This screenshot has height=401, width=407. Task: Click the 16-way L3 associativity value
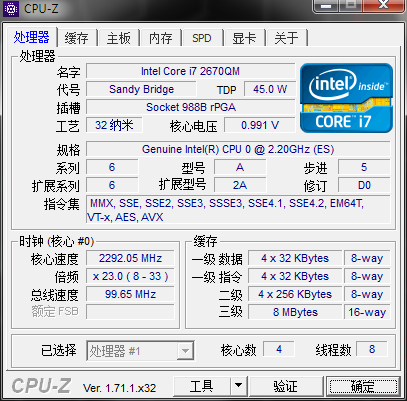pos(367,312)
